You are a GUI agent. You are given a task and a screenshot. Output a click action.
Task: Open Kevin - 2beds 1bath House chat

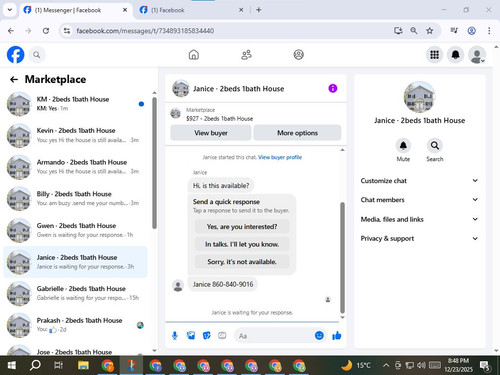coord(75,135)
